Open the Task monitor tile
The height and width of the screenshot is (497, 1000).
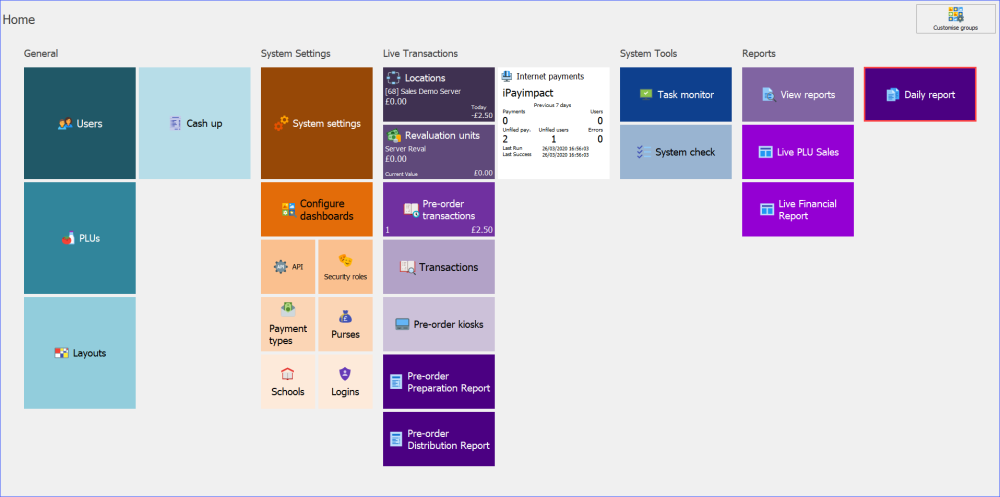[x=676, y=94]
